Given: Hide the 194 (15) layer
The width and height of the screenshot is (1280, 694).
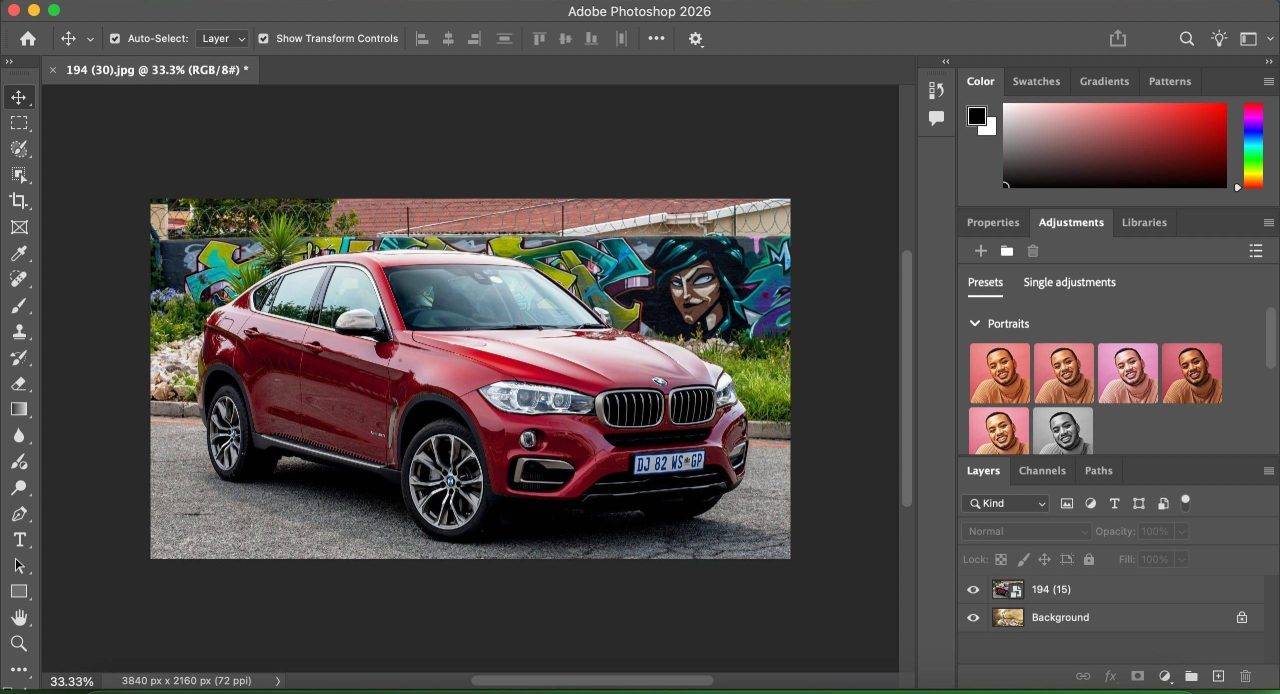Looking at the screenshot, I should 973,590.
